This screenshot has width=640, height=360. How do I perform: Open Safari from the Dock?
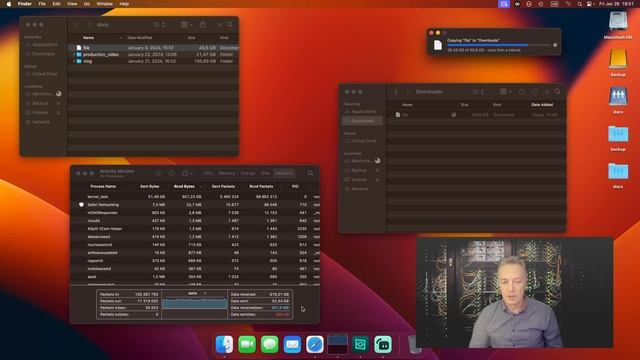[315, 344]
